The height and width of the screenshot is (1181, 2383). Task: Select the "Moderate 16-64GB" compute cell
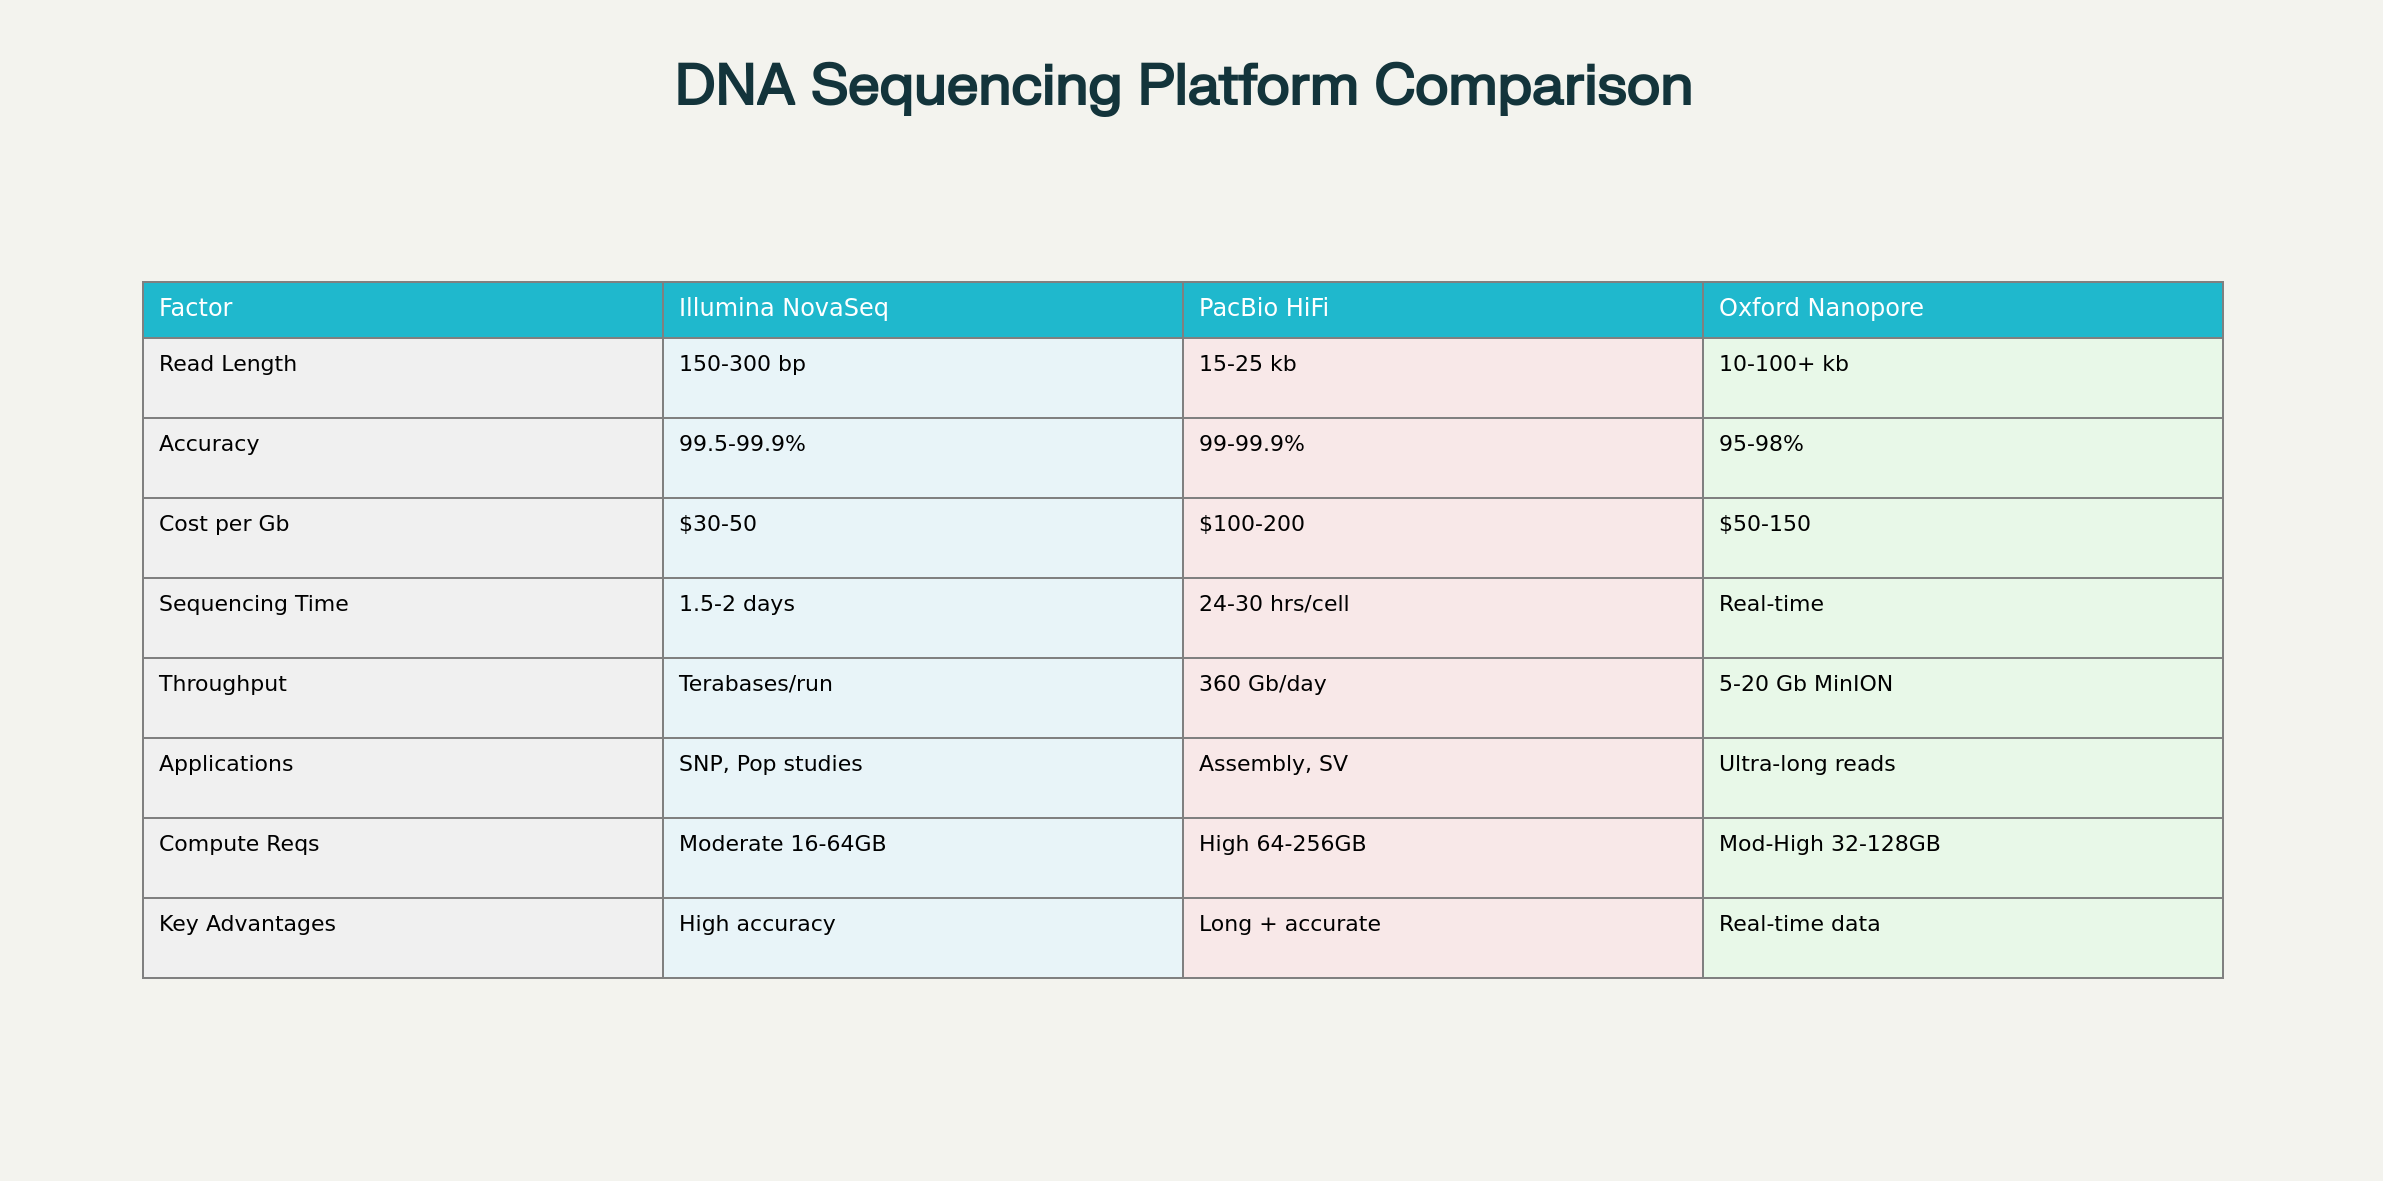pos(782,845)
